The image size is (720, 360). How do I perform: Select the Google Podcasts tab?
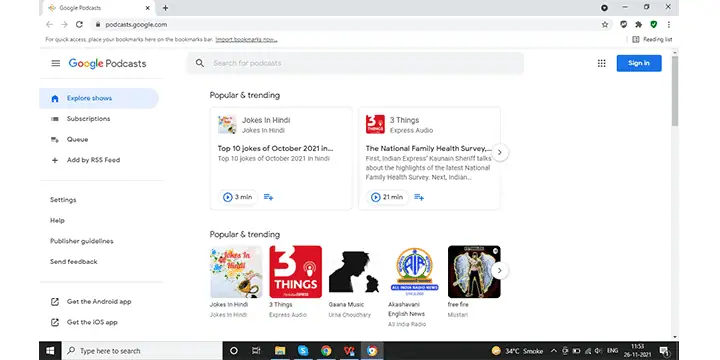point(99,8)
